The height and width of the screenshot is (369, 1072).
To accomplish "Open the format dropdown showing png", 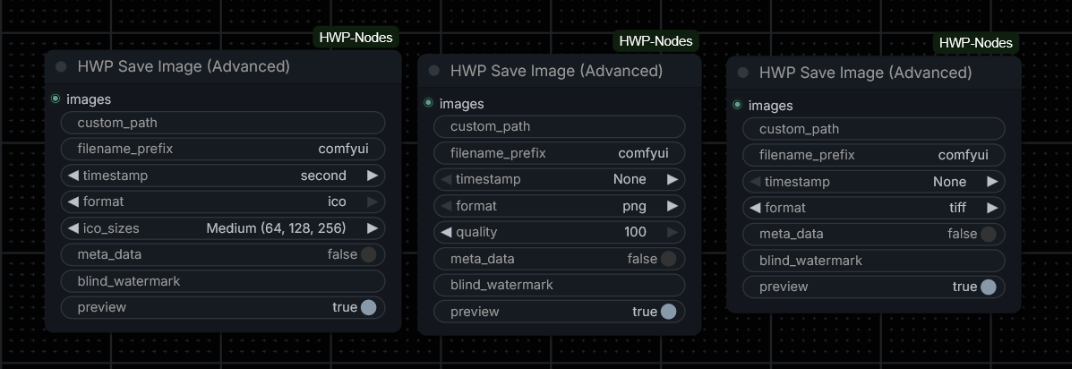I will click(559, 206).
